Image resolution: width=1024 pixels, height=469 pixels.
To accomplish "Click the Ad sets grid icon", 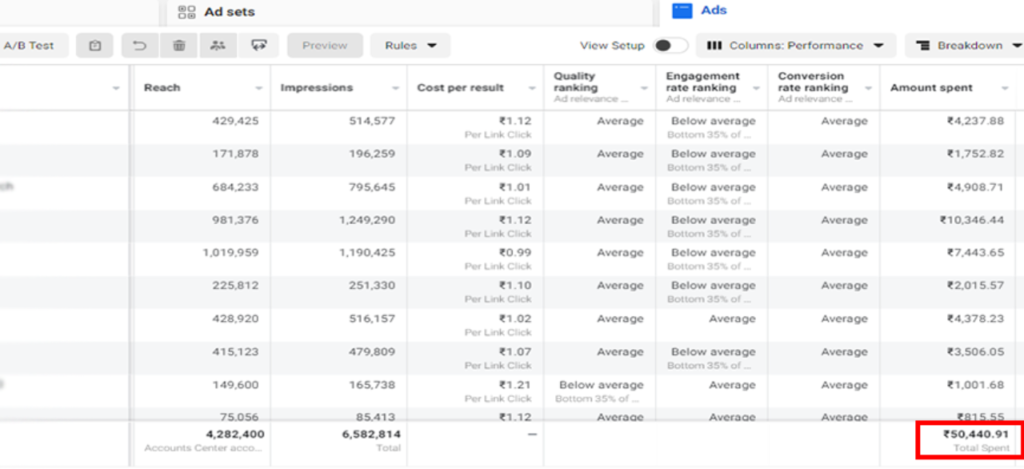I will coord(186,12).
